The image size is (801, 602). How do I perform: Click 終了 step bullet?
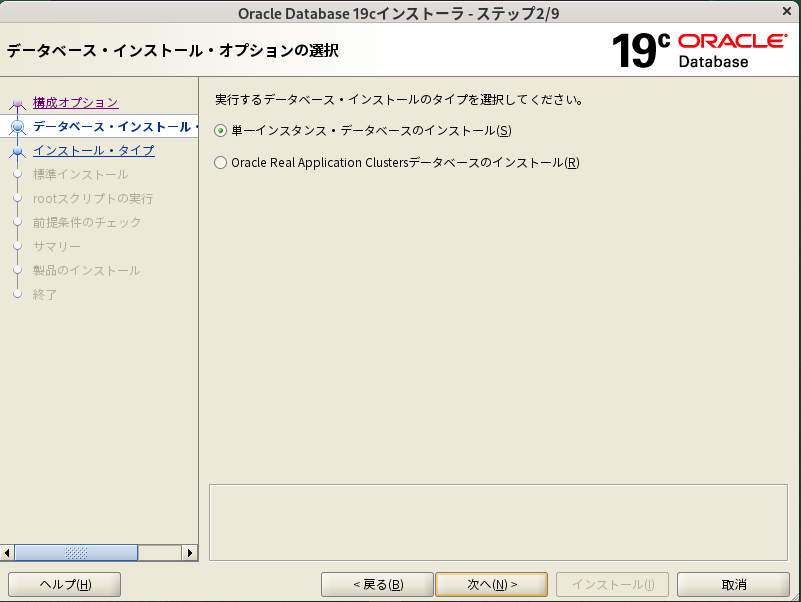pos(17,294)
